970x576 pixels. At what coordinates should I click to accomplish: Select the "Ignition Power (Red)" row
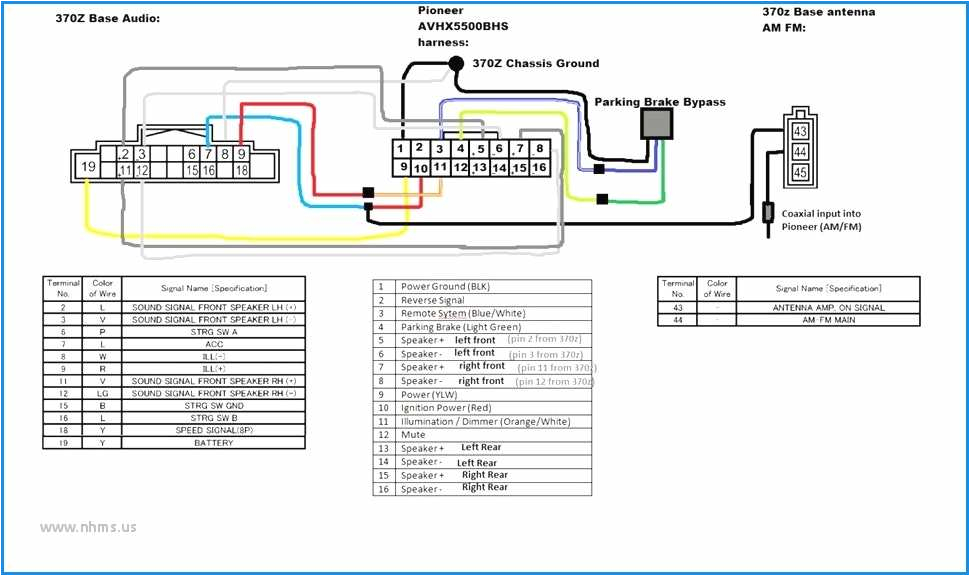click(x=481, y=408)
